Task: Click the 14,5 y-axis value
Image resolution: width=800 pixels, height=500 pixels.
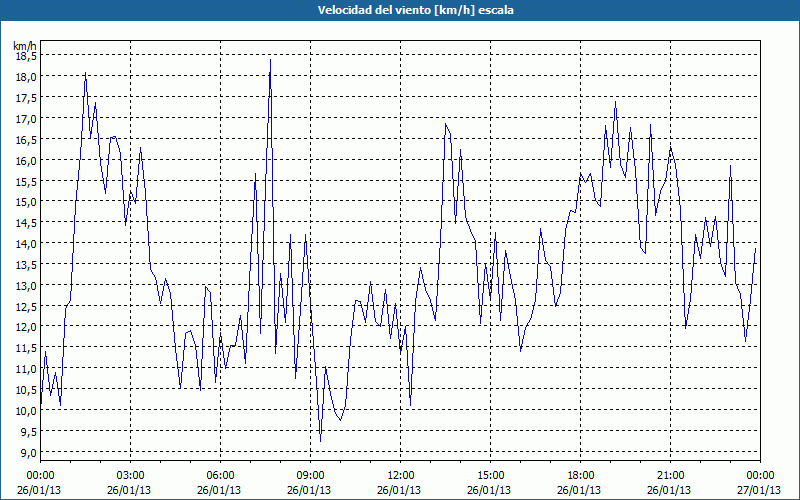Action: [x=26, y=222]
